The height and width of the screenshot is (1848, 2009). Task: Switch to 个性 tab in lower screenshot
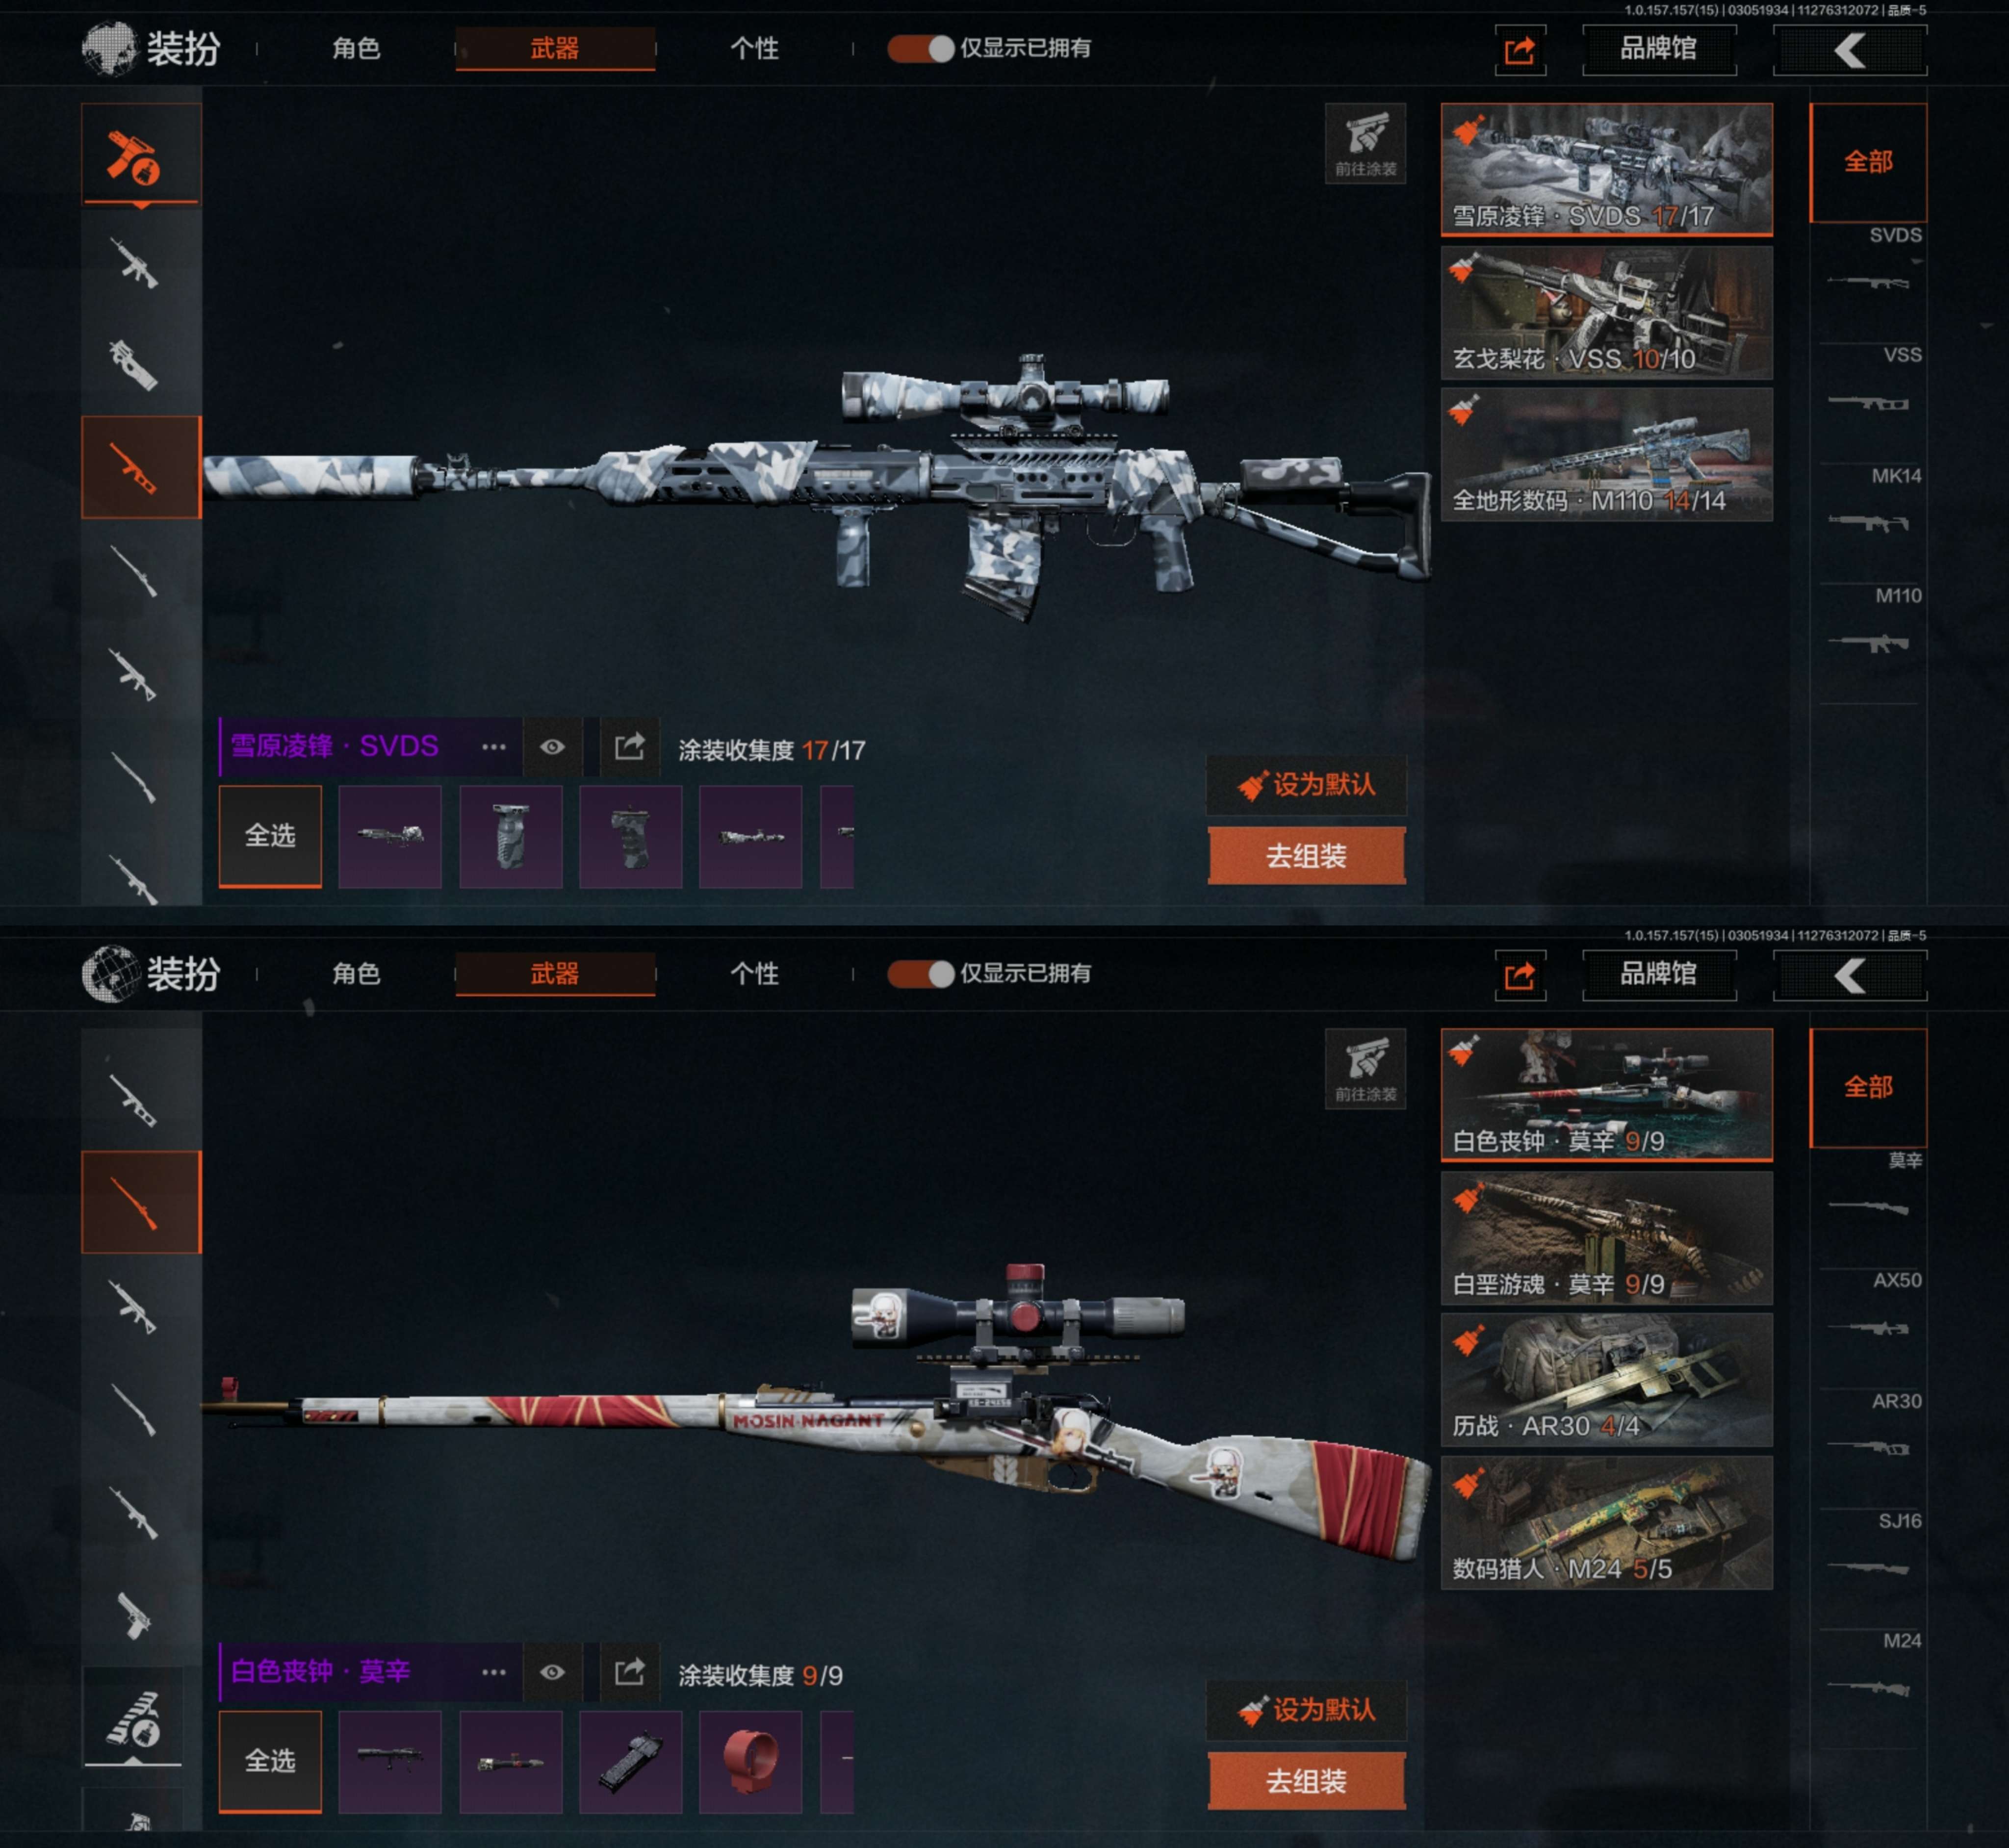(x=754, y=974)
